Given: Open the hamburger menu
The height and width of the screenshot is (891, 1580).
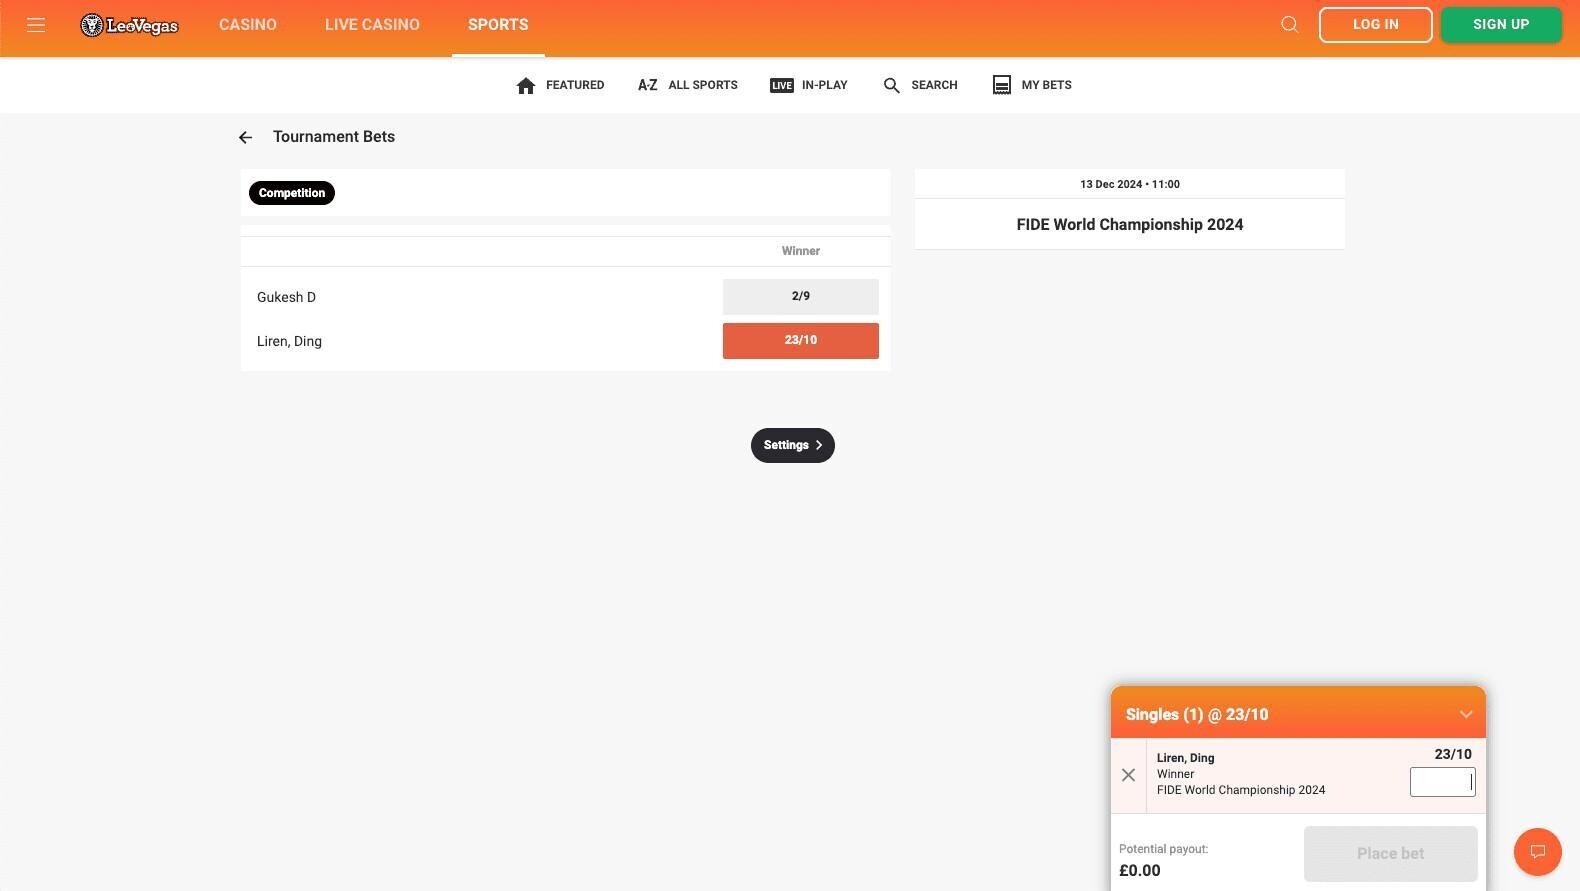Looking at the screenshot, I should (36, 25).
